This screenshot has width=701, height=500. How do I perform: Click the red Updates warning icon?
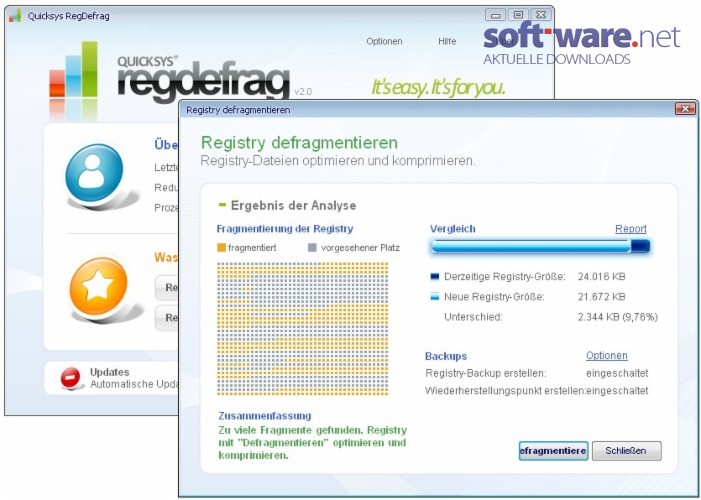[71, 378]
